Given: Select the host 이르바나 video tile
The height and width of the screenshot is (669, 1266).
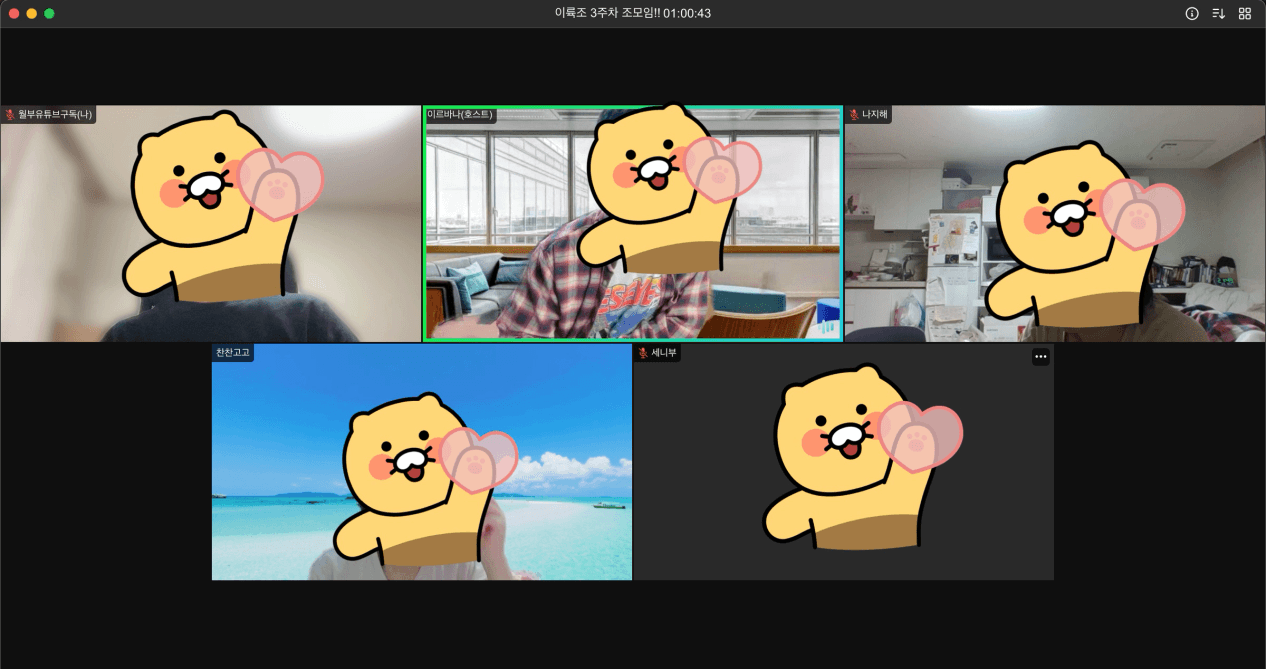Looking at the screenshot, I should tap(632, 224).
